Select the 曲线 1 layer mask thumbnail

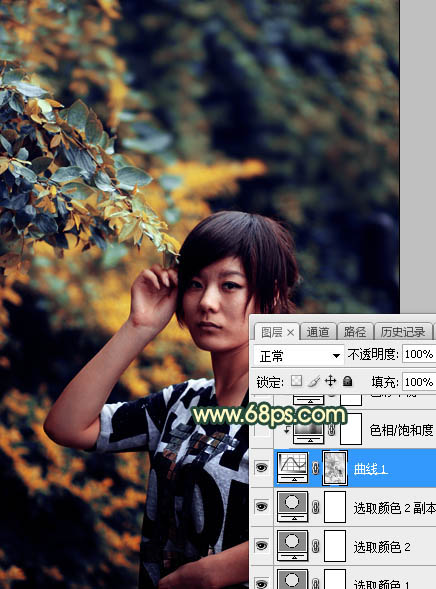click(335, 468)
